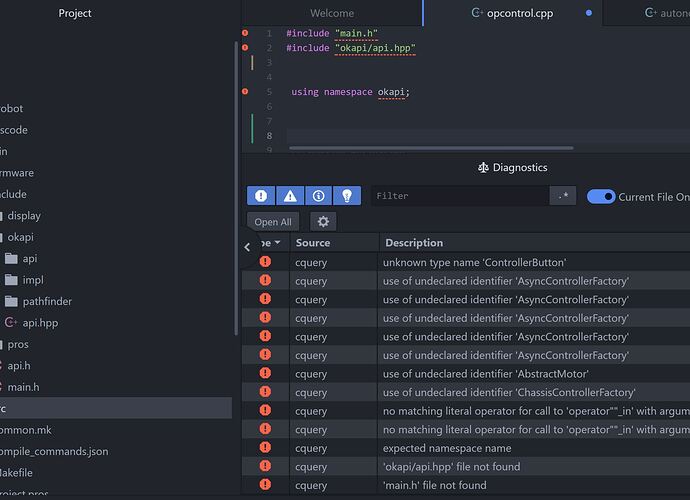The image size is (690, 500).
Task: Click the Open All button
Action: pyautogui.click(x=273, y=222)
